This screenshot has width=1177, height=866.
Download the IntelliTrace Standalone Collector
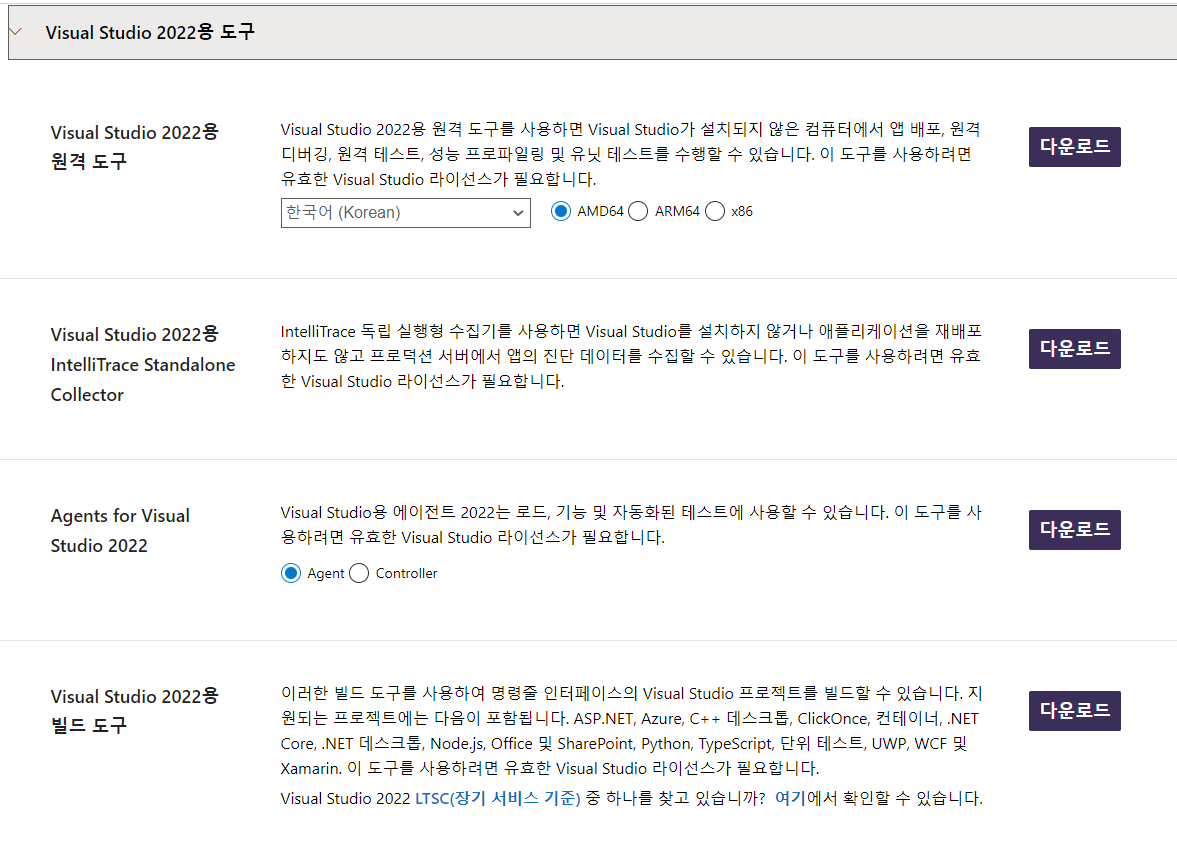(1074, 348)
